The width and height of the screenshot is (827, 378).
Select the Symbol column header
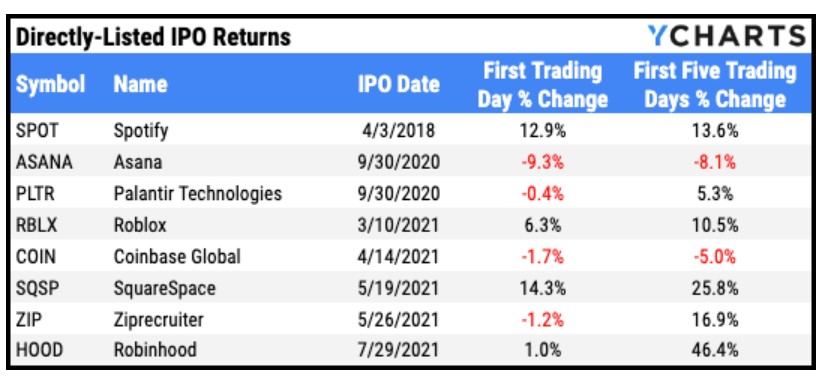[51, 84]
